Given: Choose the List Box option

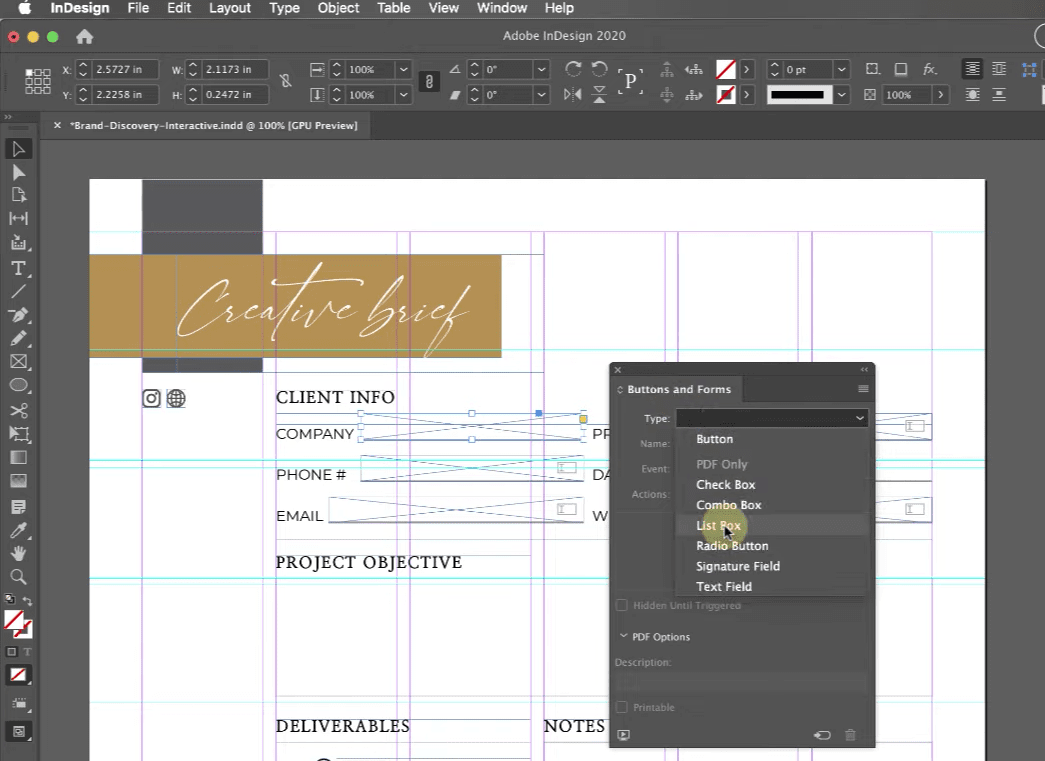Looking at the screenshot, I should tap(718, 526).
